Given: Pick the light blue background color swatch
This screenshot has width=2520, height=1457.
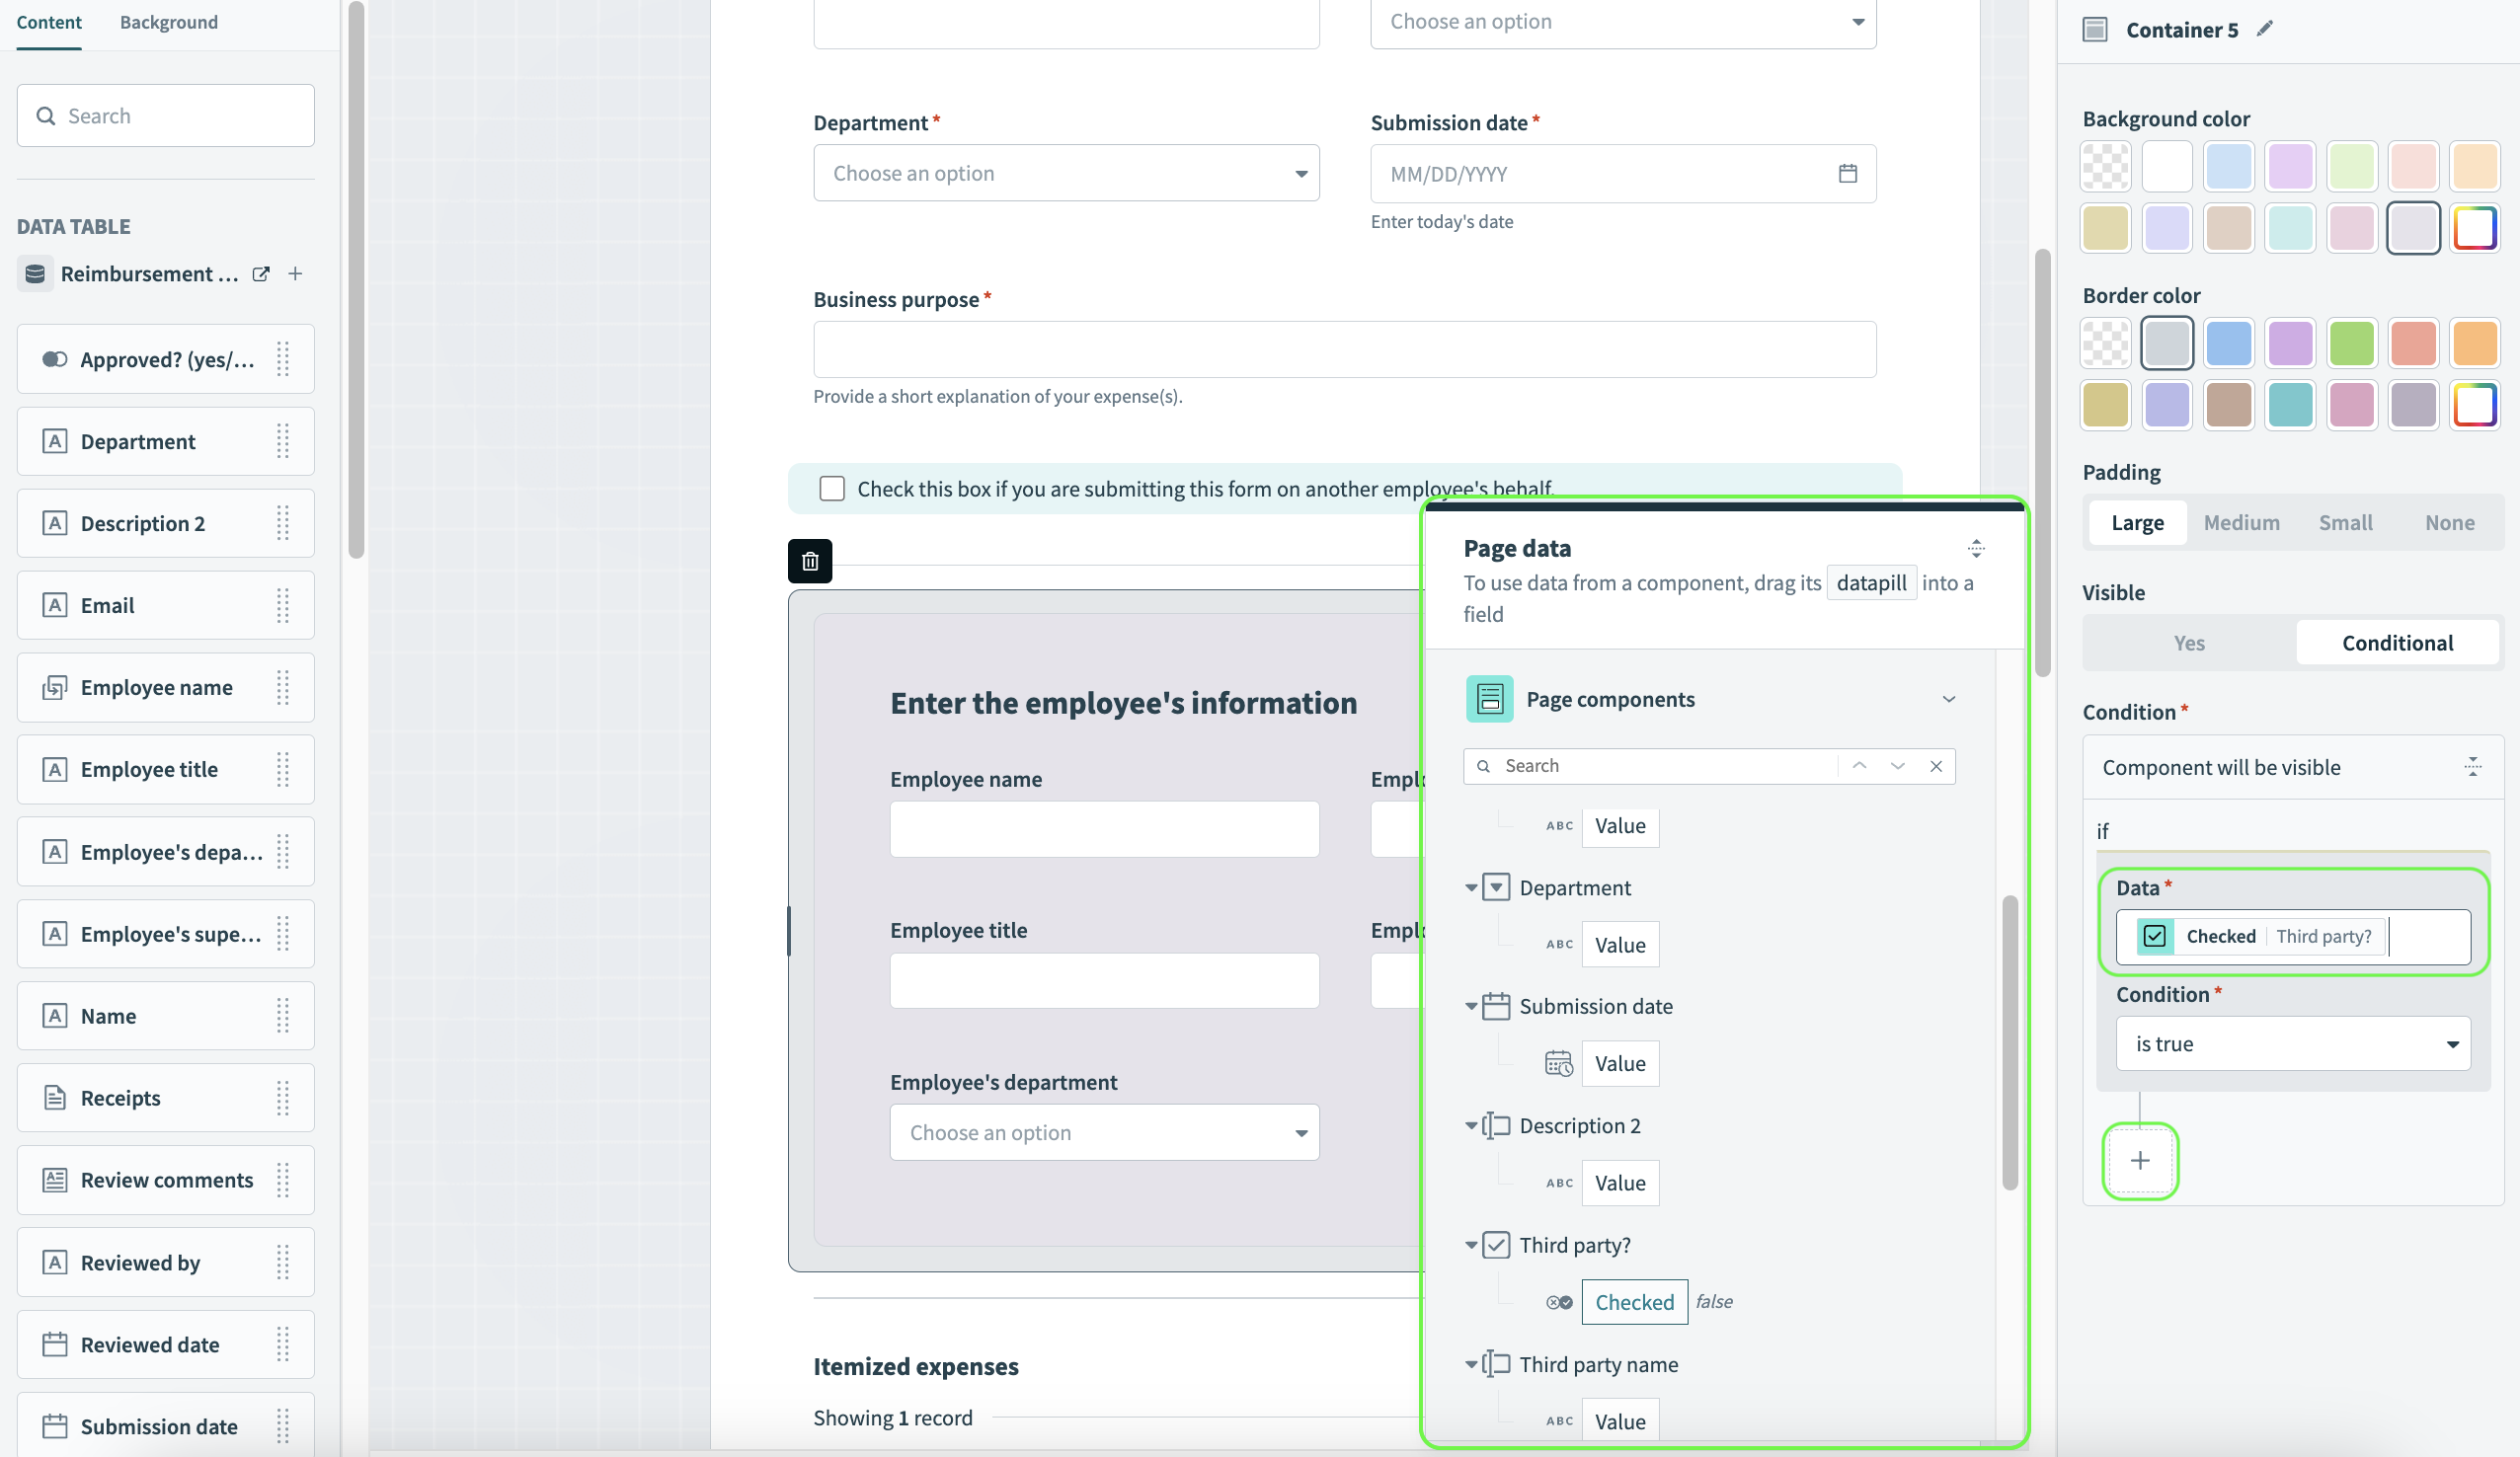Looking at the screenshot, I should tap(2228, 166).
